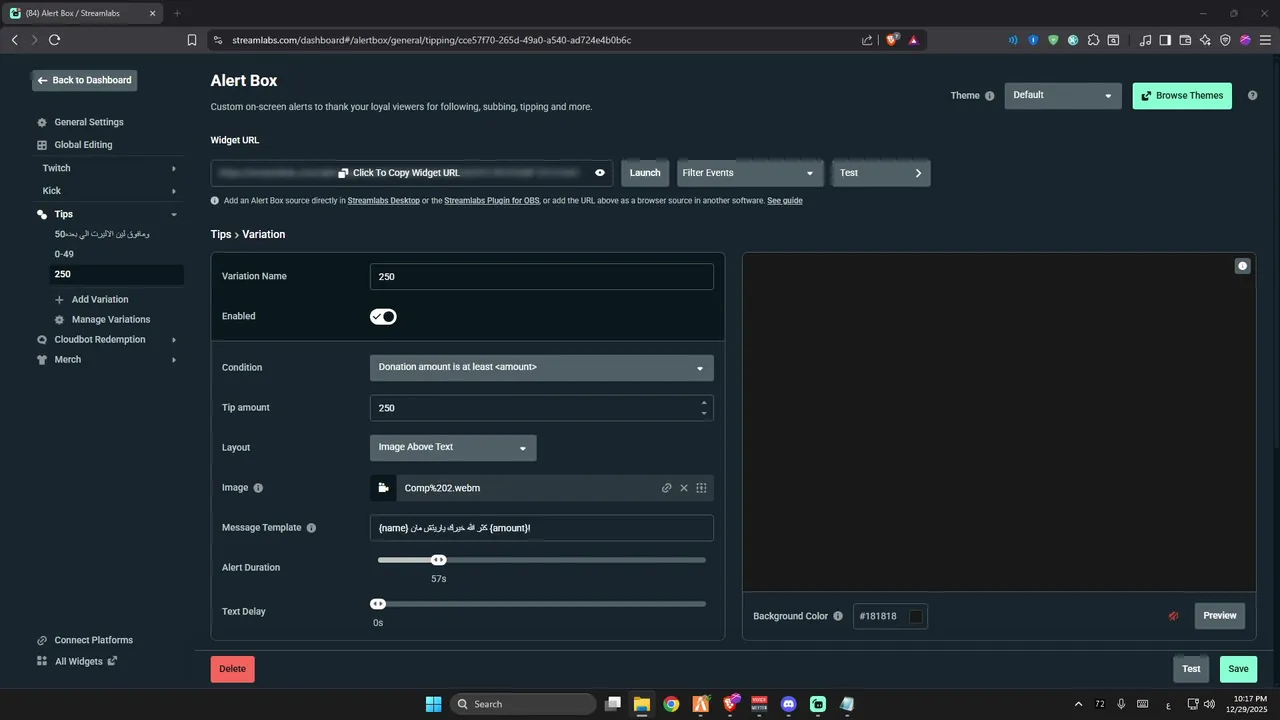Toggle the browser sidebar panel icon
Image resolution: width=1280 pixels, height=720 pixels.
(x=1165, y=40)
